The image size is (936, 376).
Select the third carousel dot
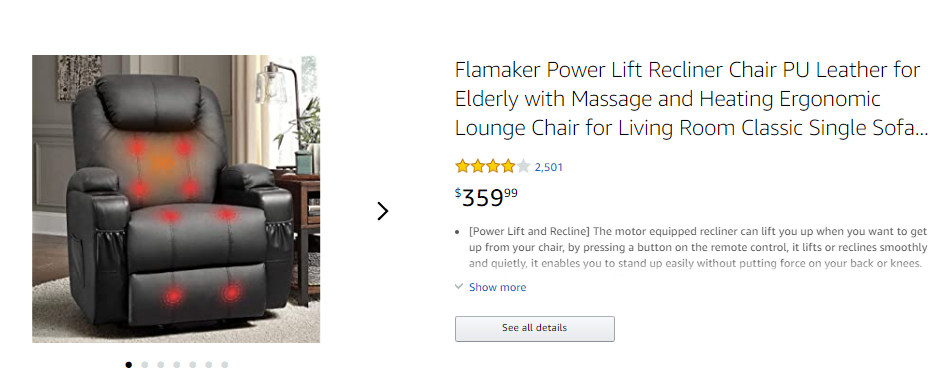tap(161, 365)
